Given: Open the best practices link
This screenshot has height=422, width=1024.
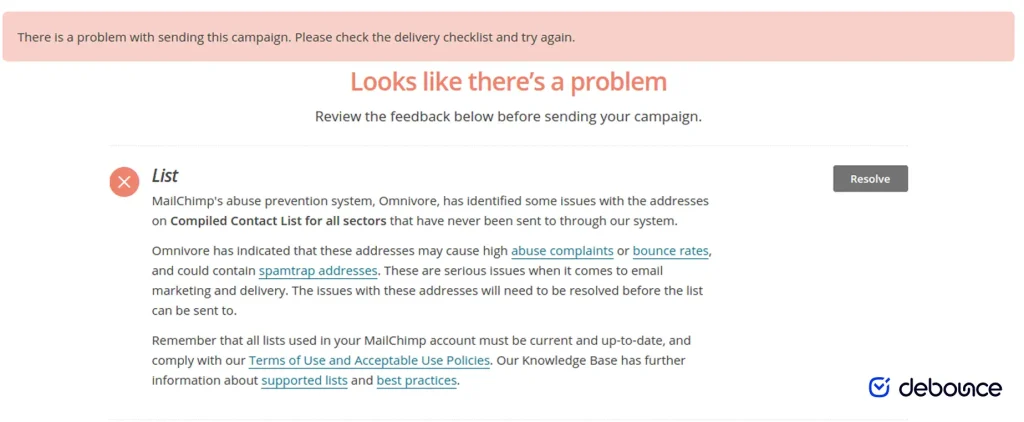Looking at the screenshot, I should (x=417, y=381).
